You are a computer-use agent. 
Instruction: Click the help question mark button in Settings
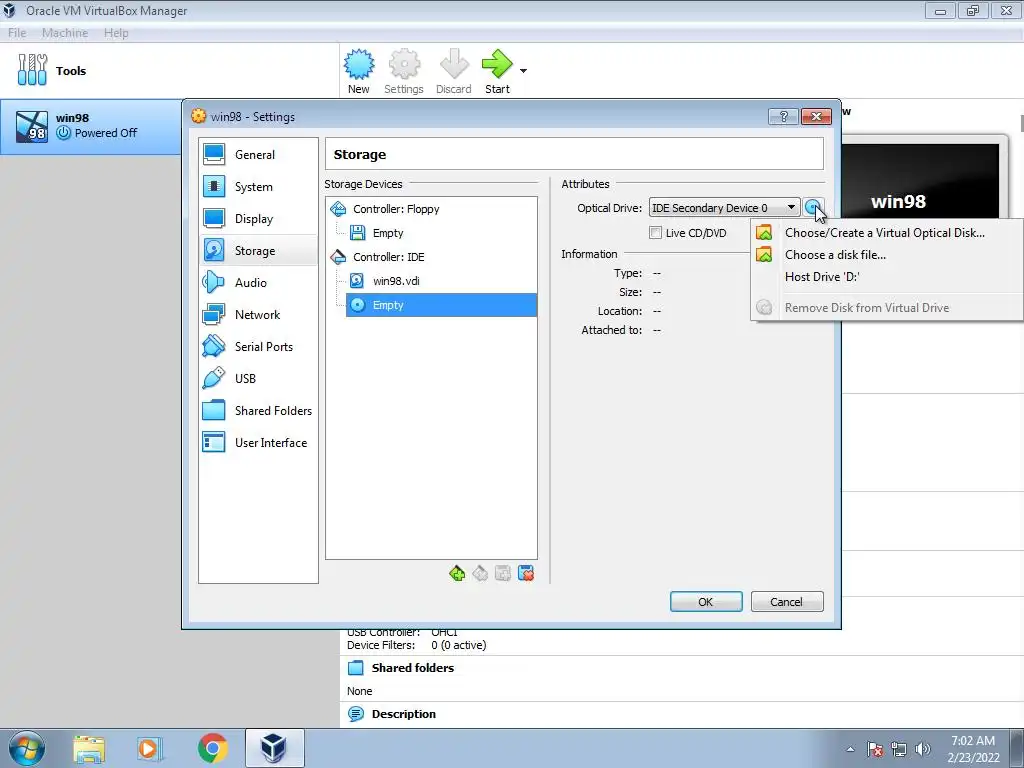tap(784, 117)
